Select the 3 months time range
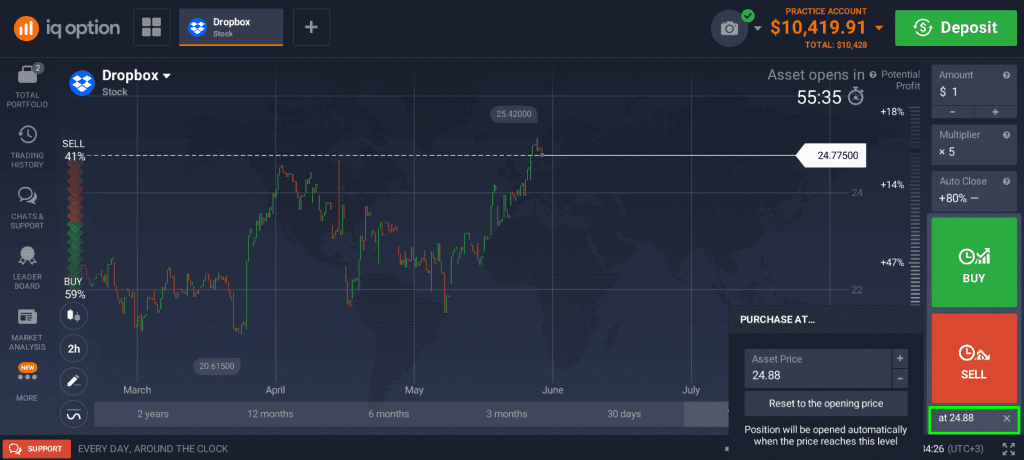The image size is (1024, 460). click(x=507, y=414)
